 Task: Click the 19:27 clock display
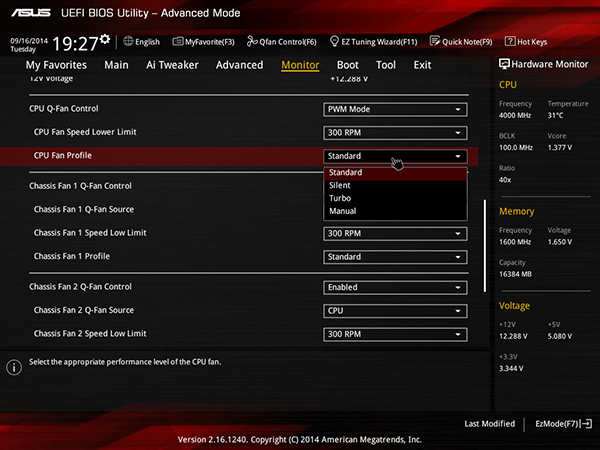(x=75, y=43)
